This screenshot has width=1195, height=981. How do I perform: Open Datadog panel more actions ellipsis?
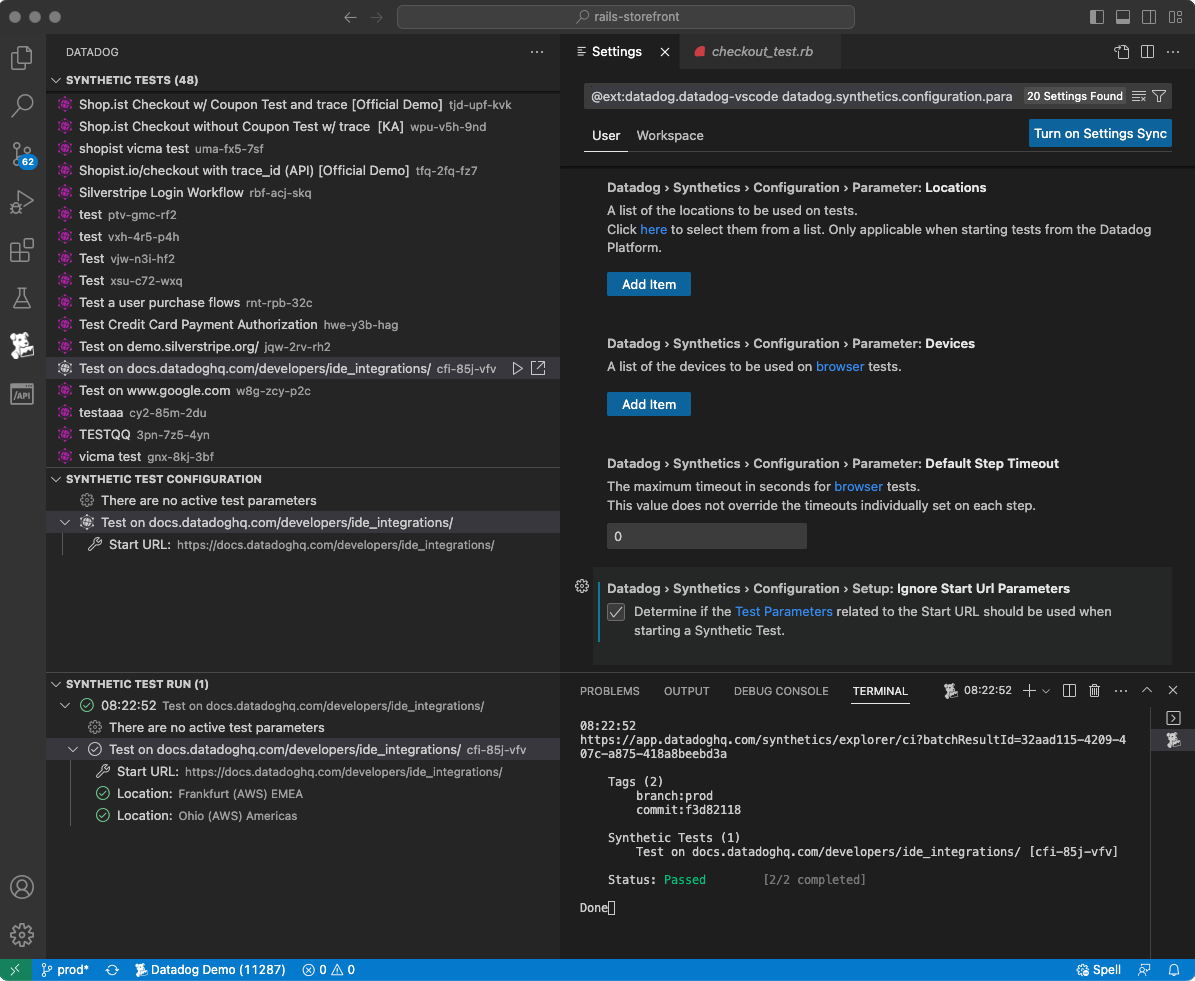(537, 52)
